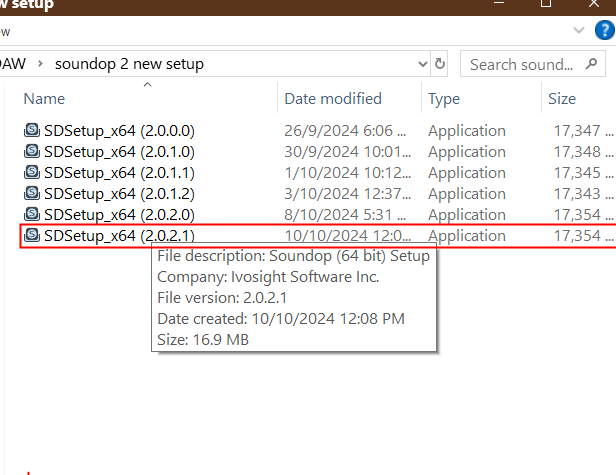Click the SDSetup_x64 (2.0.2.0) installer icon

point(32,215)
